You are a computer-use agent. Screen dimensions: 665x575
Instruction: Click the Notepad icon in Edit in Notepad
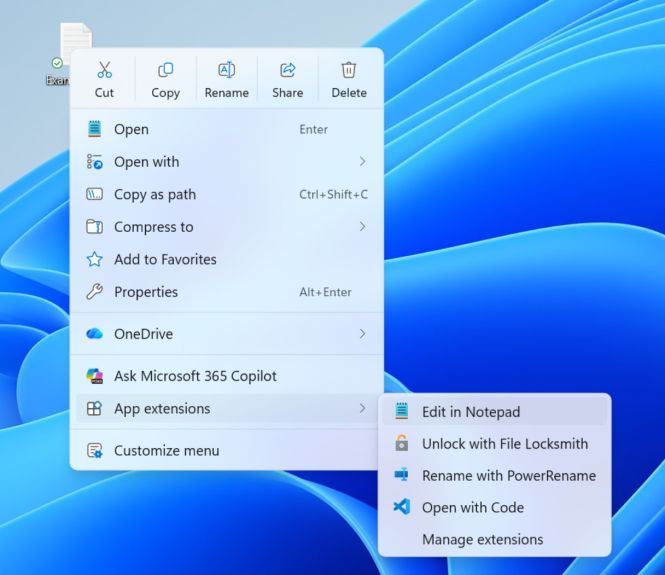[x=402, y=411]
